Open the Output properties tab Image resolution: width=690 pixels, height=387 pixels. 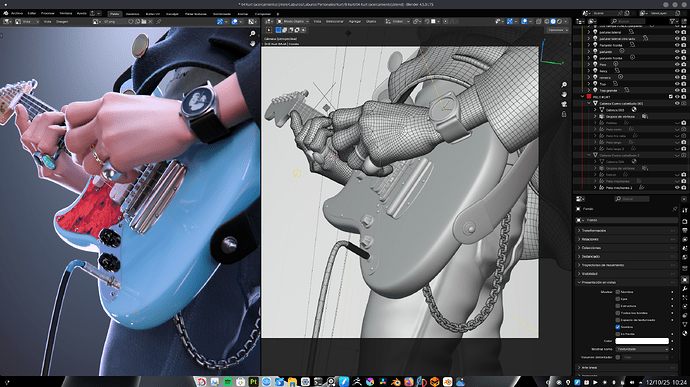tap(685, 231)
